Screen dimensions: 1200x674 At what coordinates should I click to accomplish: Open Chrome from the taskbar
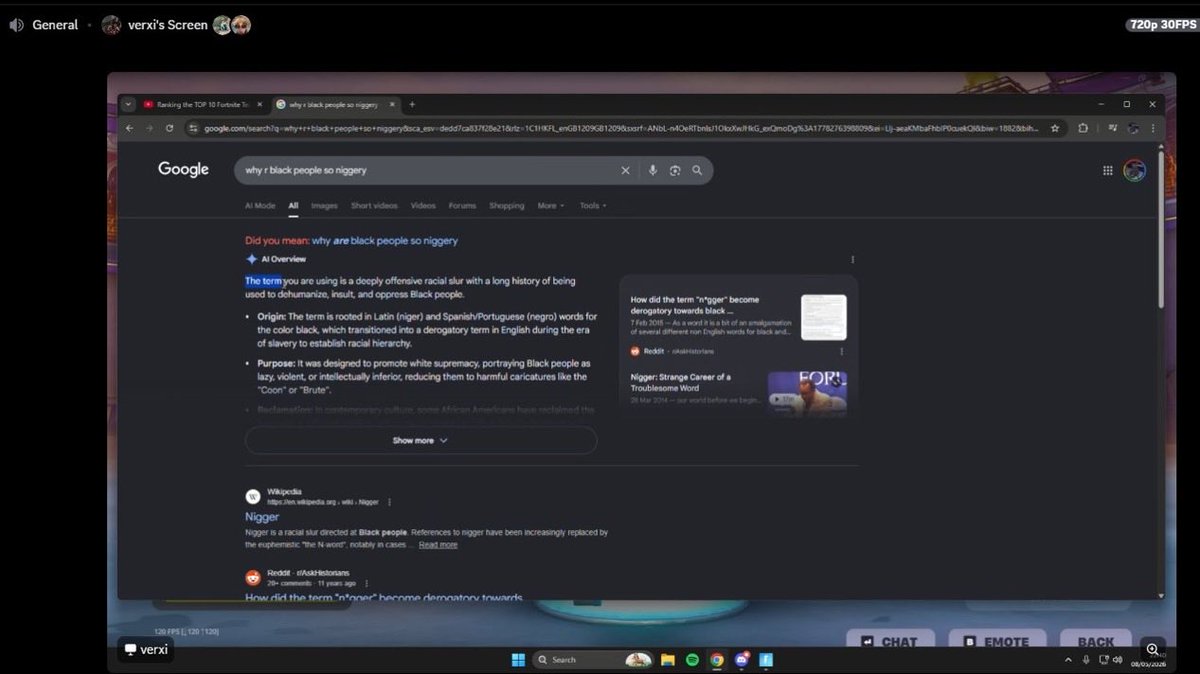pyautogui.click(x=717, y=660)
